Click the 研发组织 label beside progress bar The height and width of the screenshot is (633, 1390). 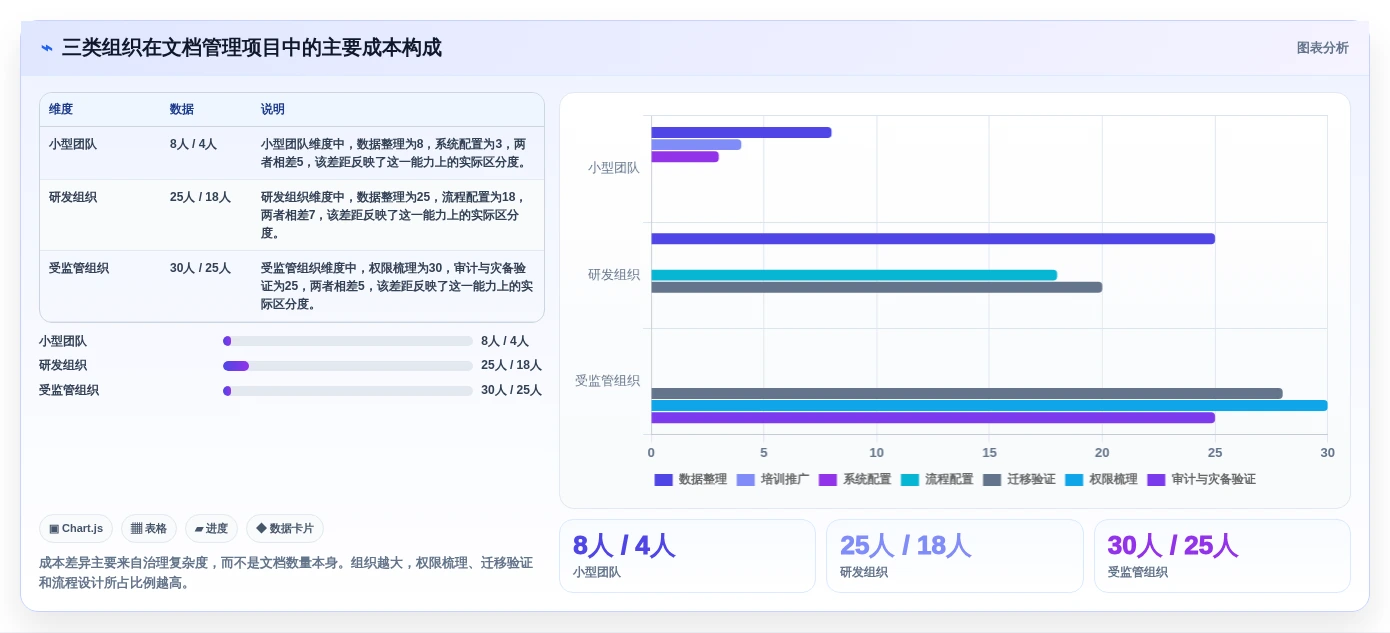pyautogui.click(x=63, y=366)
